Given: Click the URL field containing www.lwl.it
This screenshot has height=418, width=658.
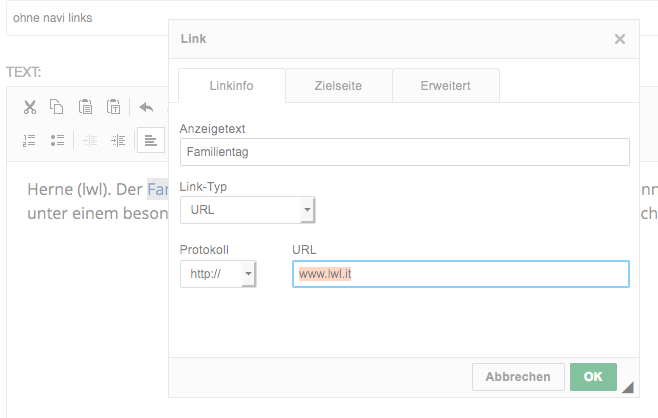Looking at the screenshot, I should 461,274.
